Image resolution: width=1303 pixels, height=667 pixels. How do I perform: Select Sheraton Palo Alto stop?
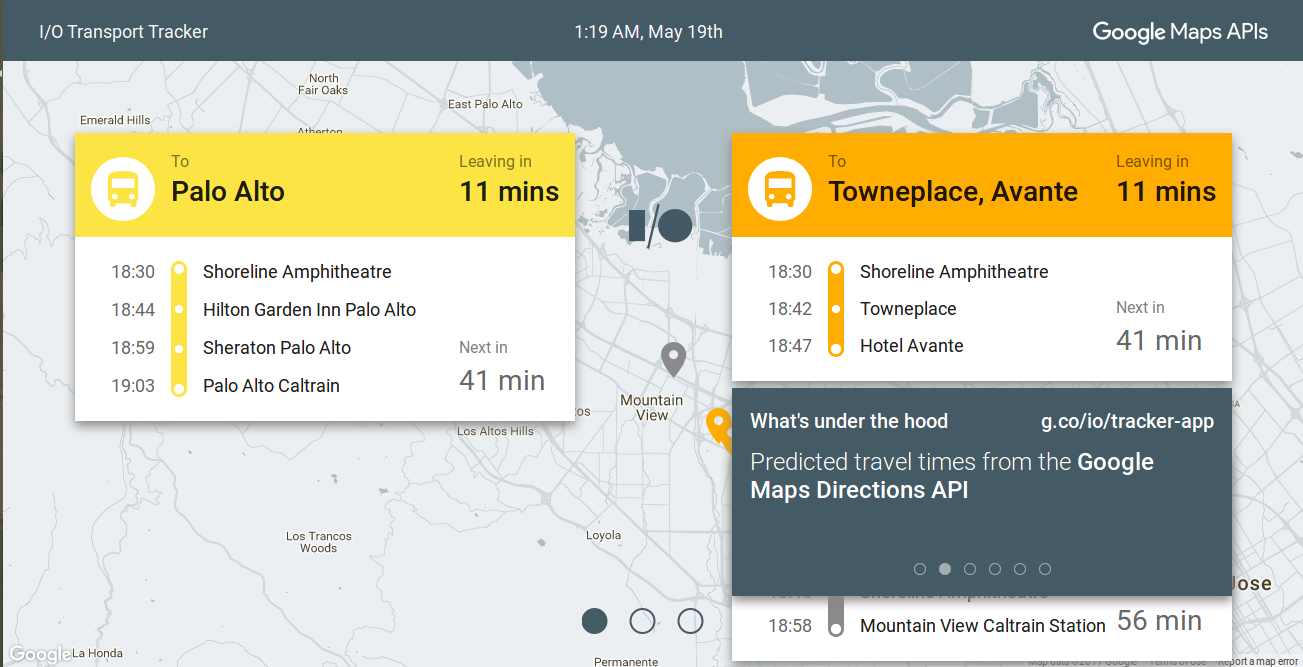click(x=277, y=348)
